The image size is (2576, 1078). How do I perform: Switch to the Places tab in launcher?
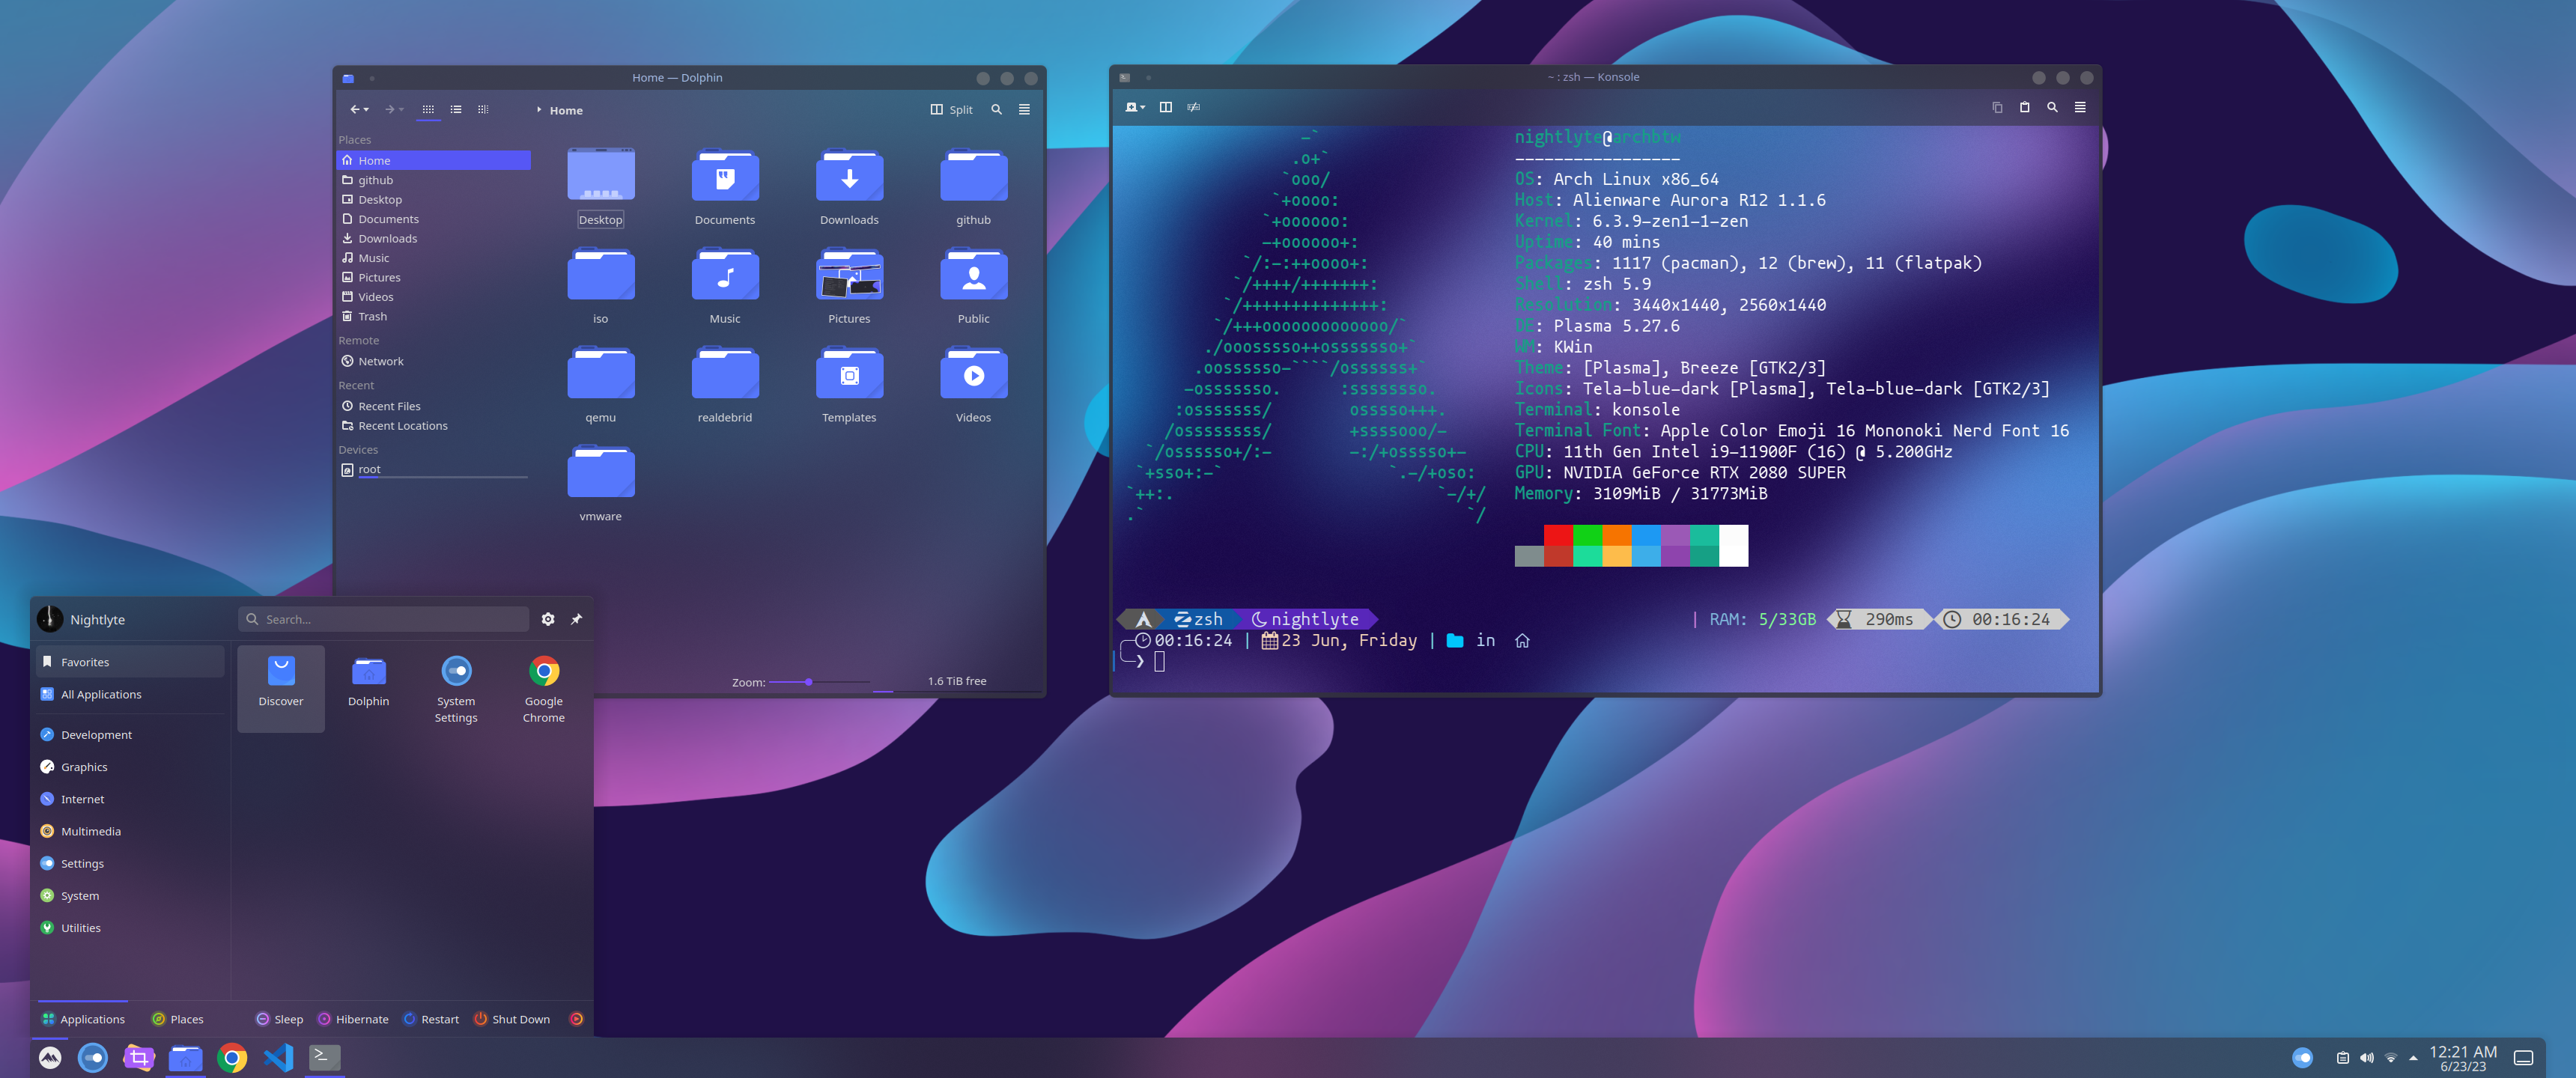pos(178,1019)
